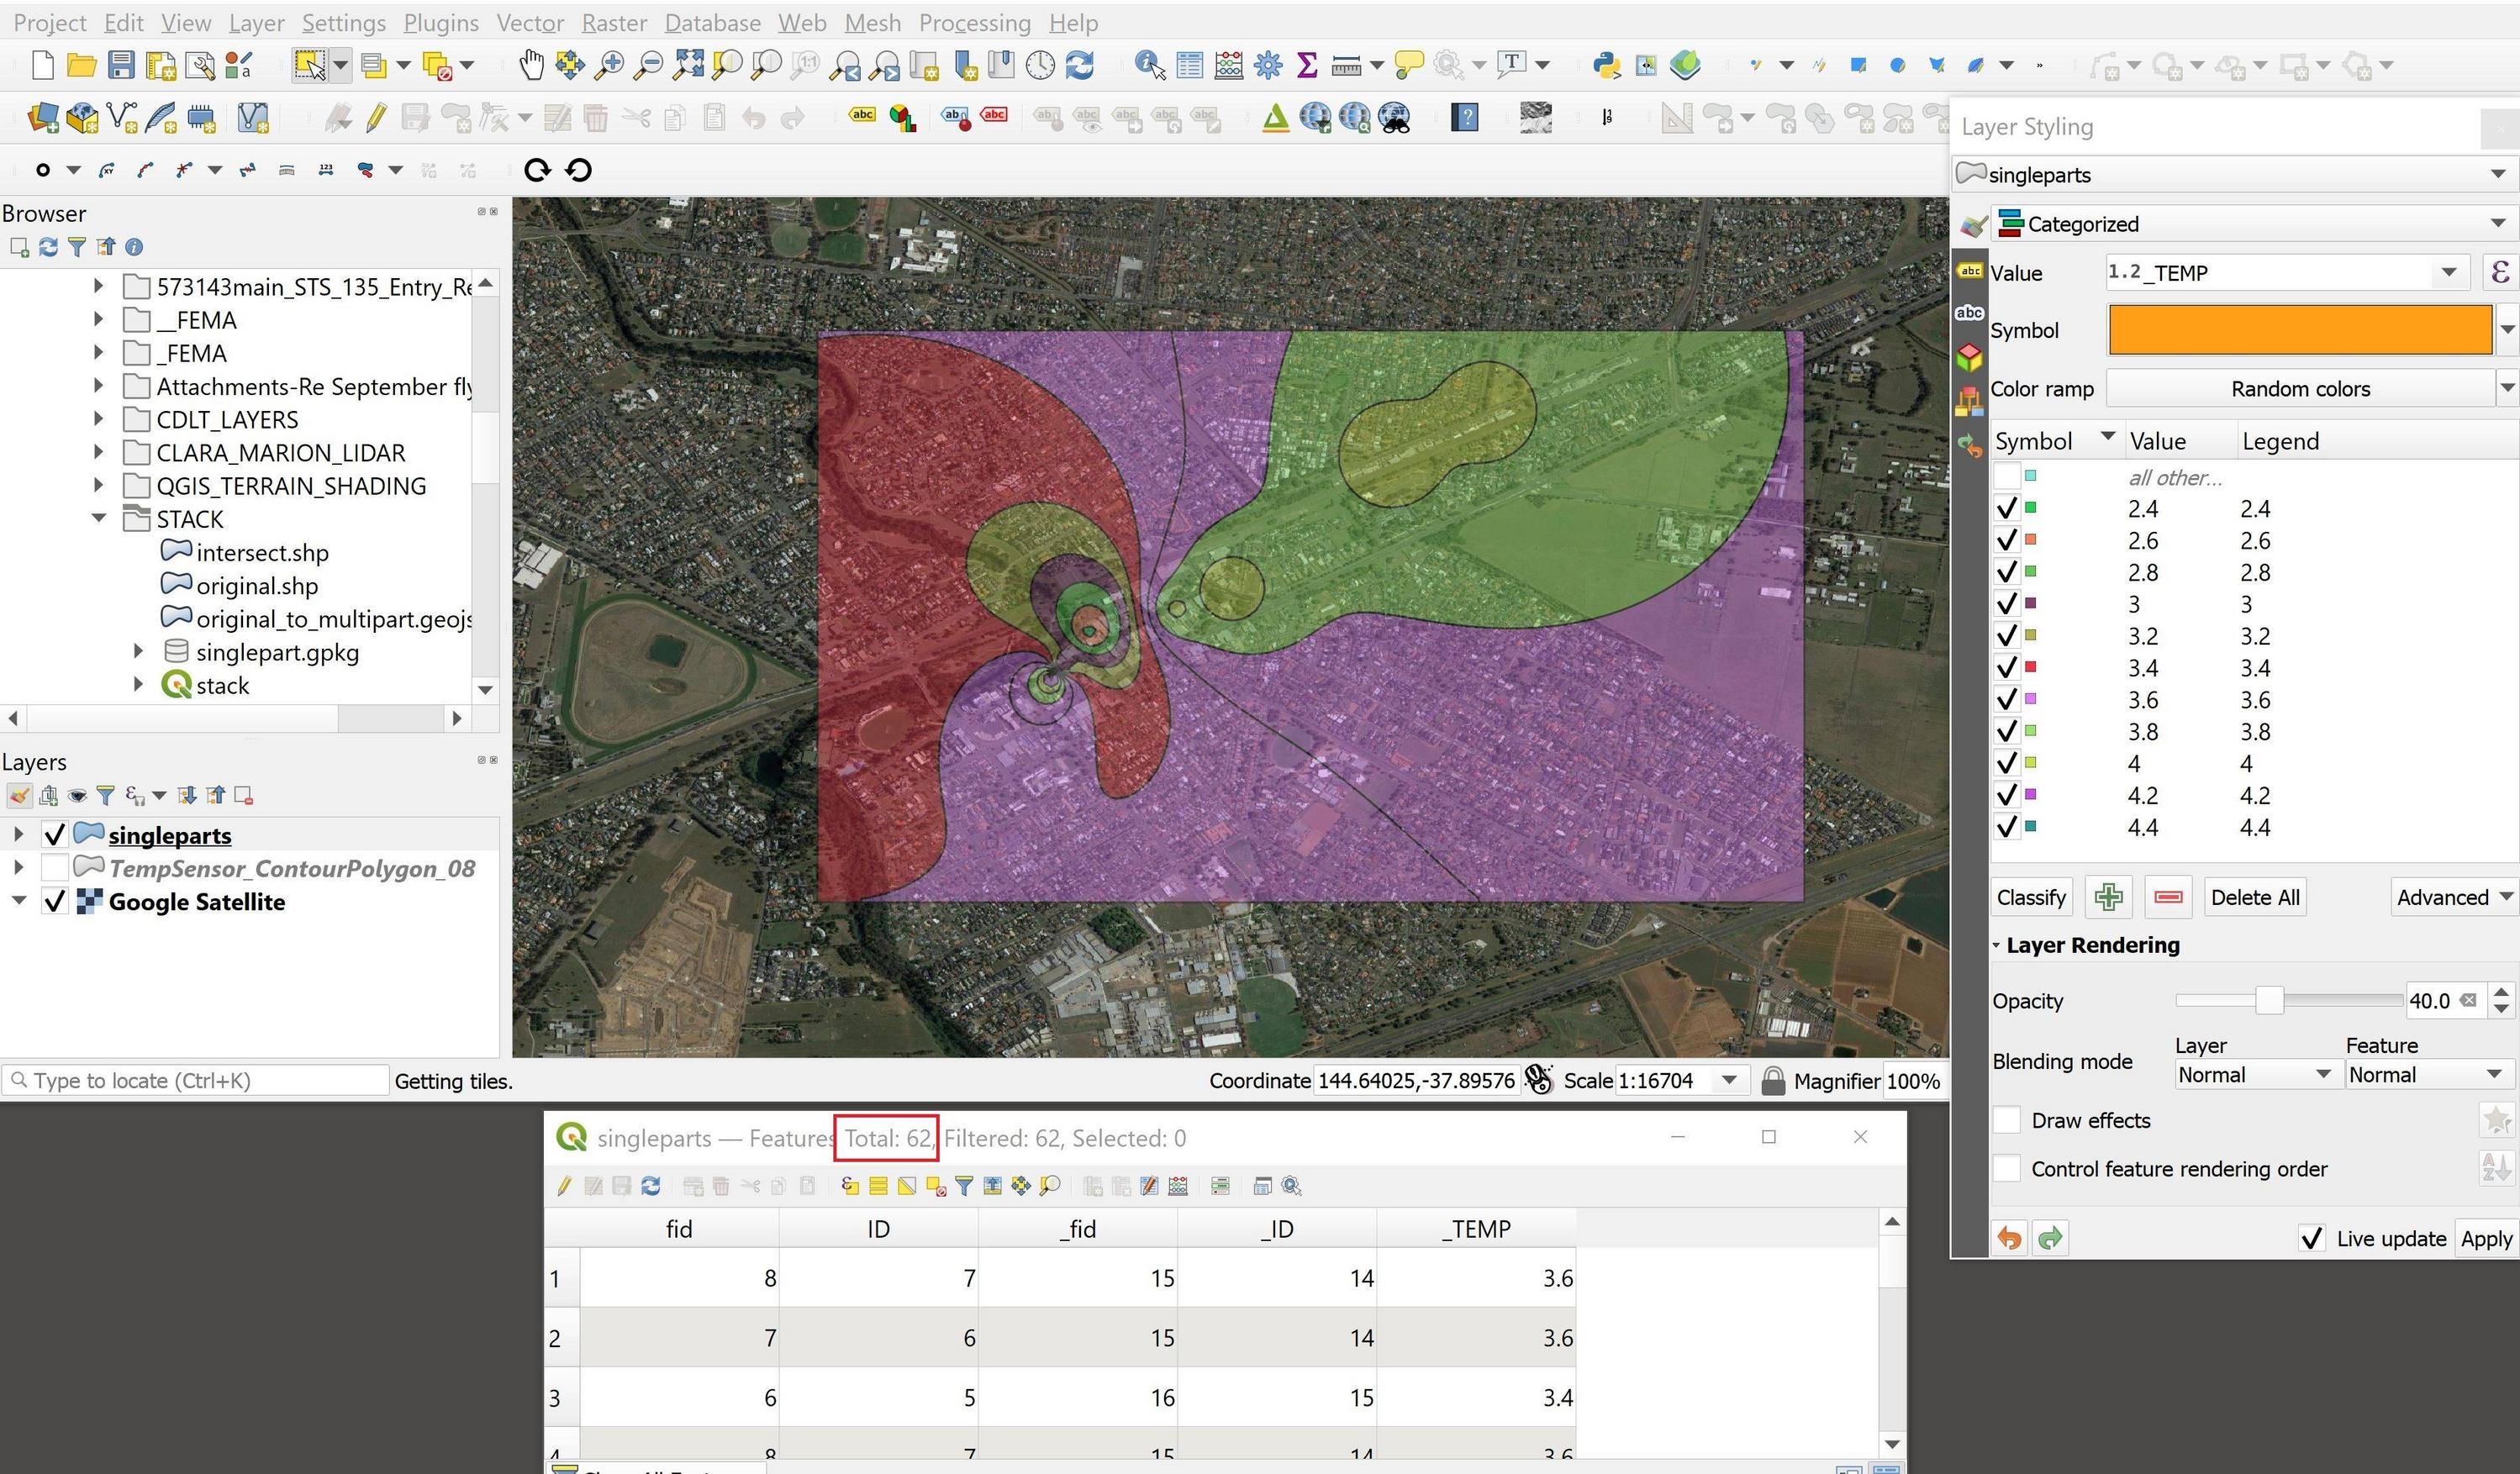Viewport: 2520px width, 1474px height.
Task: Expand the singlepart.gpkg item in Browser
Action: coord(139,651)
